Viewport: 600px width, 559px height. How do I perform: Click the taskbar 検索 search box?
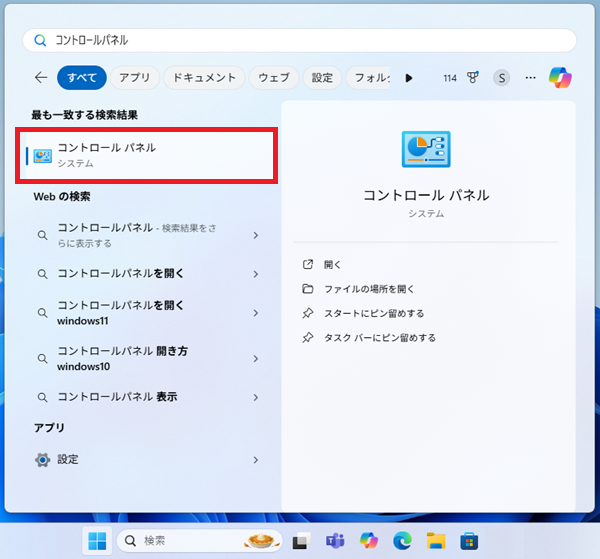199,541
